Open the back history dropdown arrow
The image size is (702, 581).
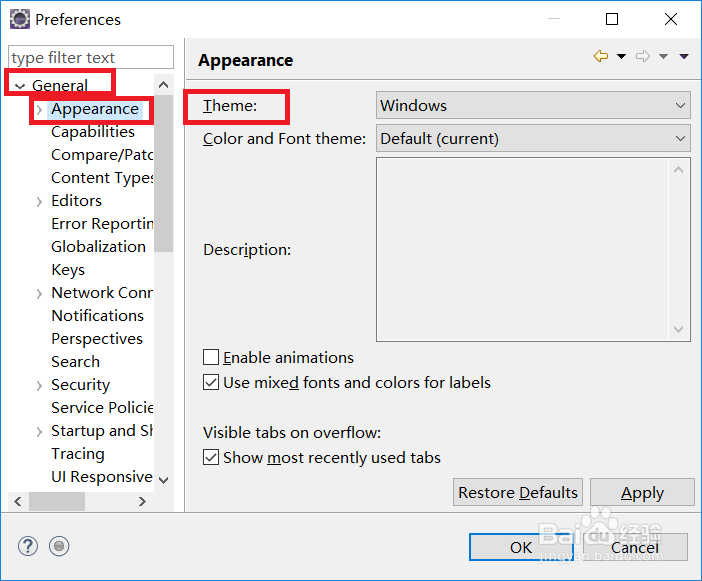coord(621,57)
